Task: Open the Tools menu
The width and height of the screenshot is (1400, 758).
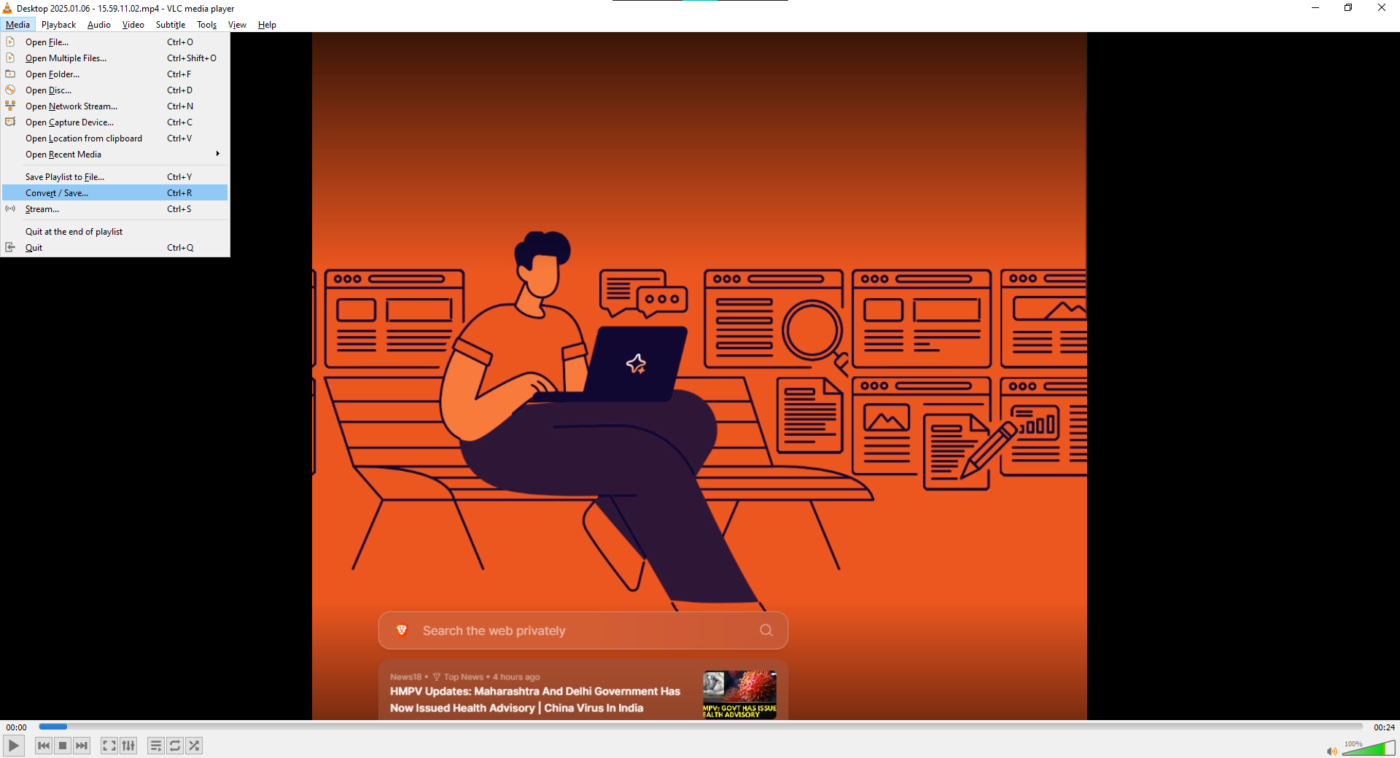Action: (x=206, y=24)
